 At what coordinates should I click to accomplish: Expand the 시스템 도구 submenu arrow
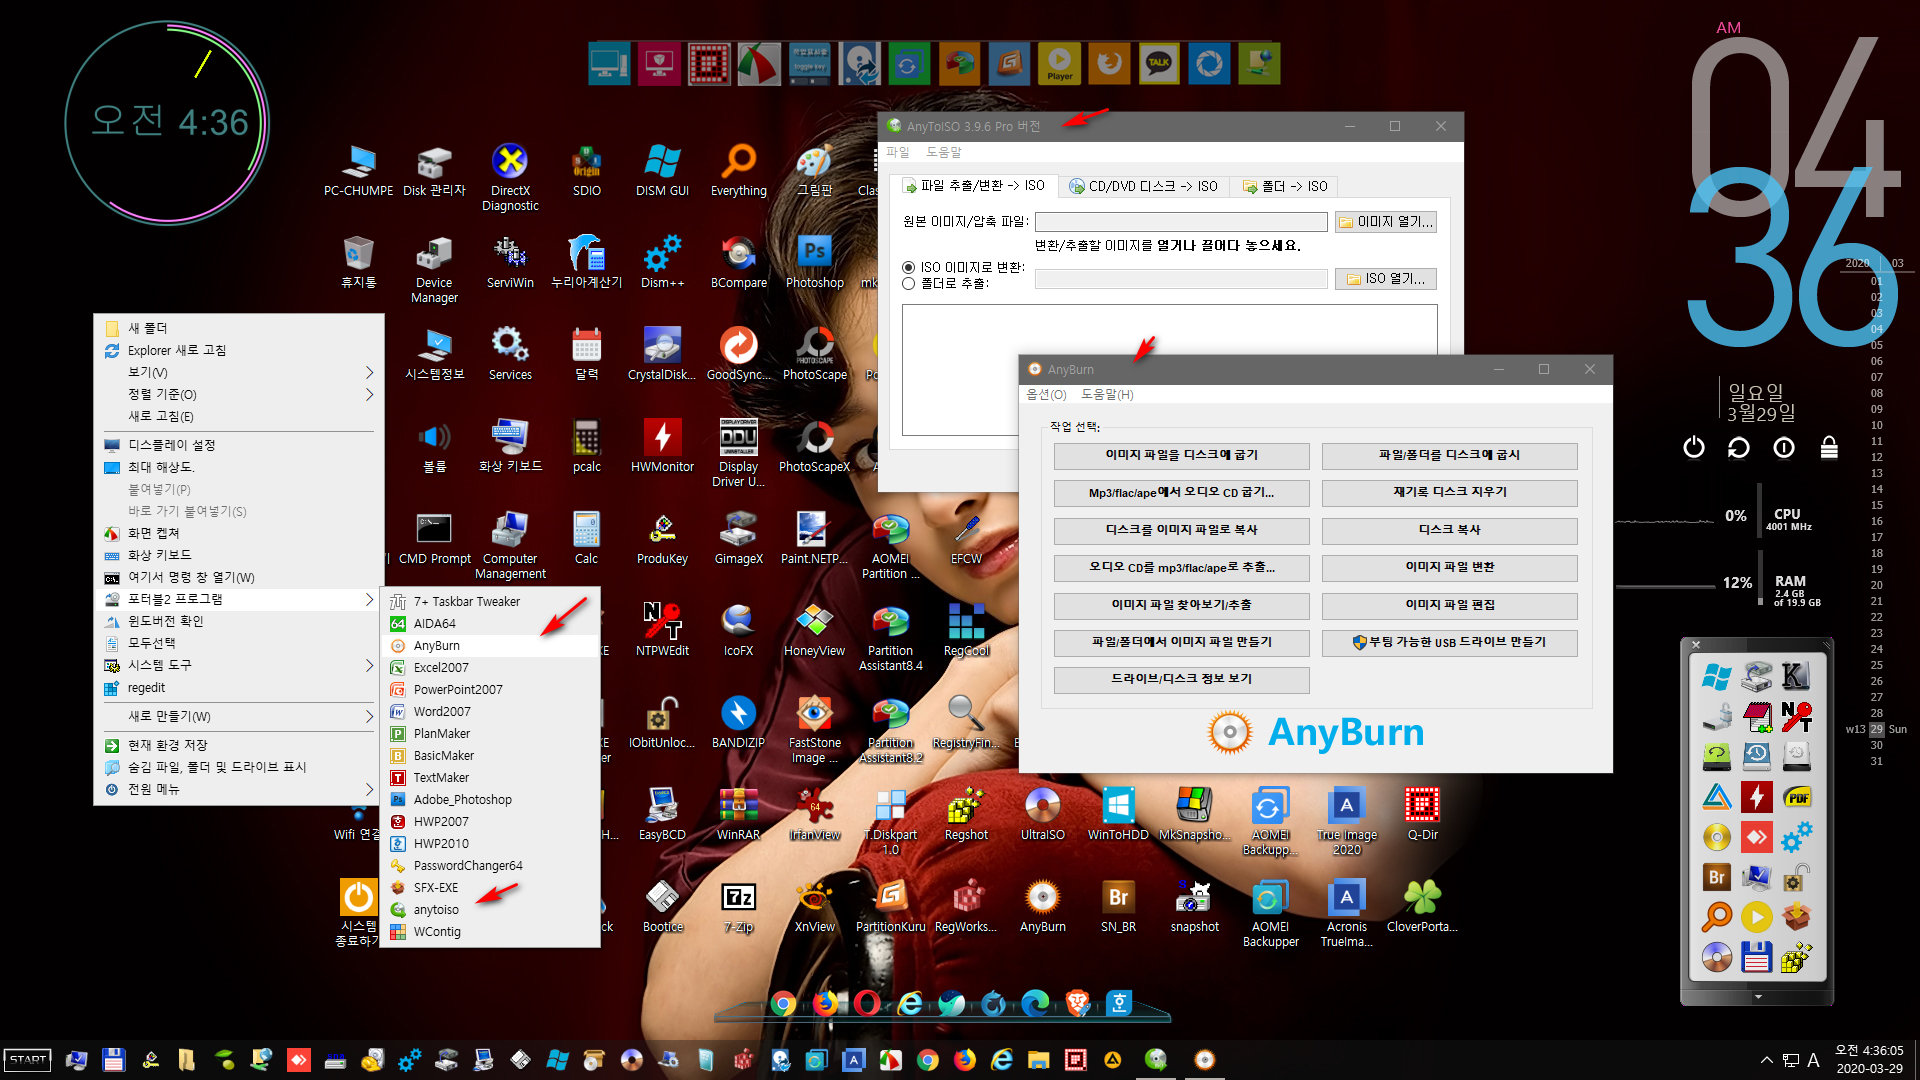coord(369,665)
